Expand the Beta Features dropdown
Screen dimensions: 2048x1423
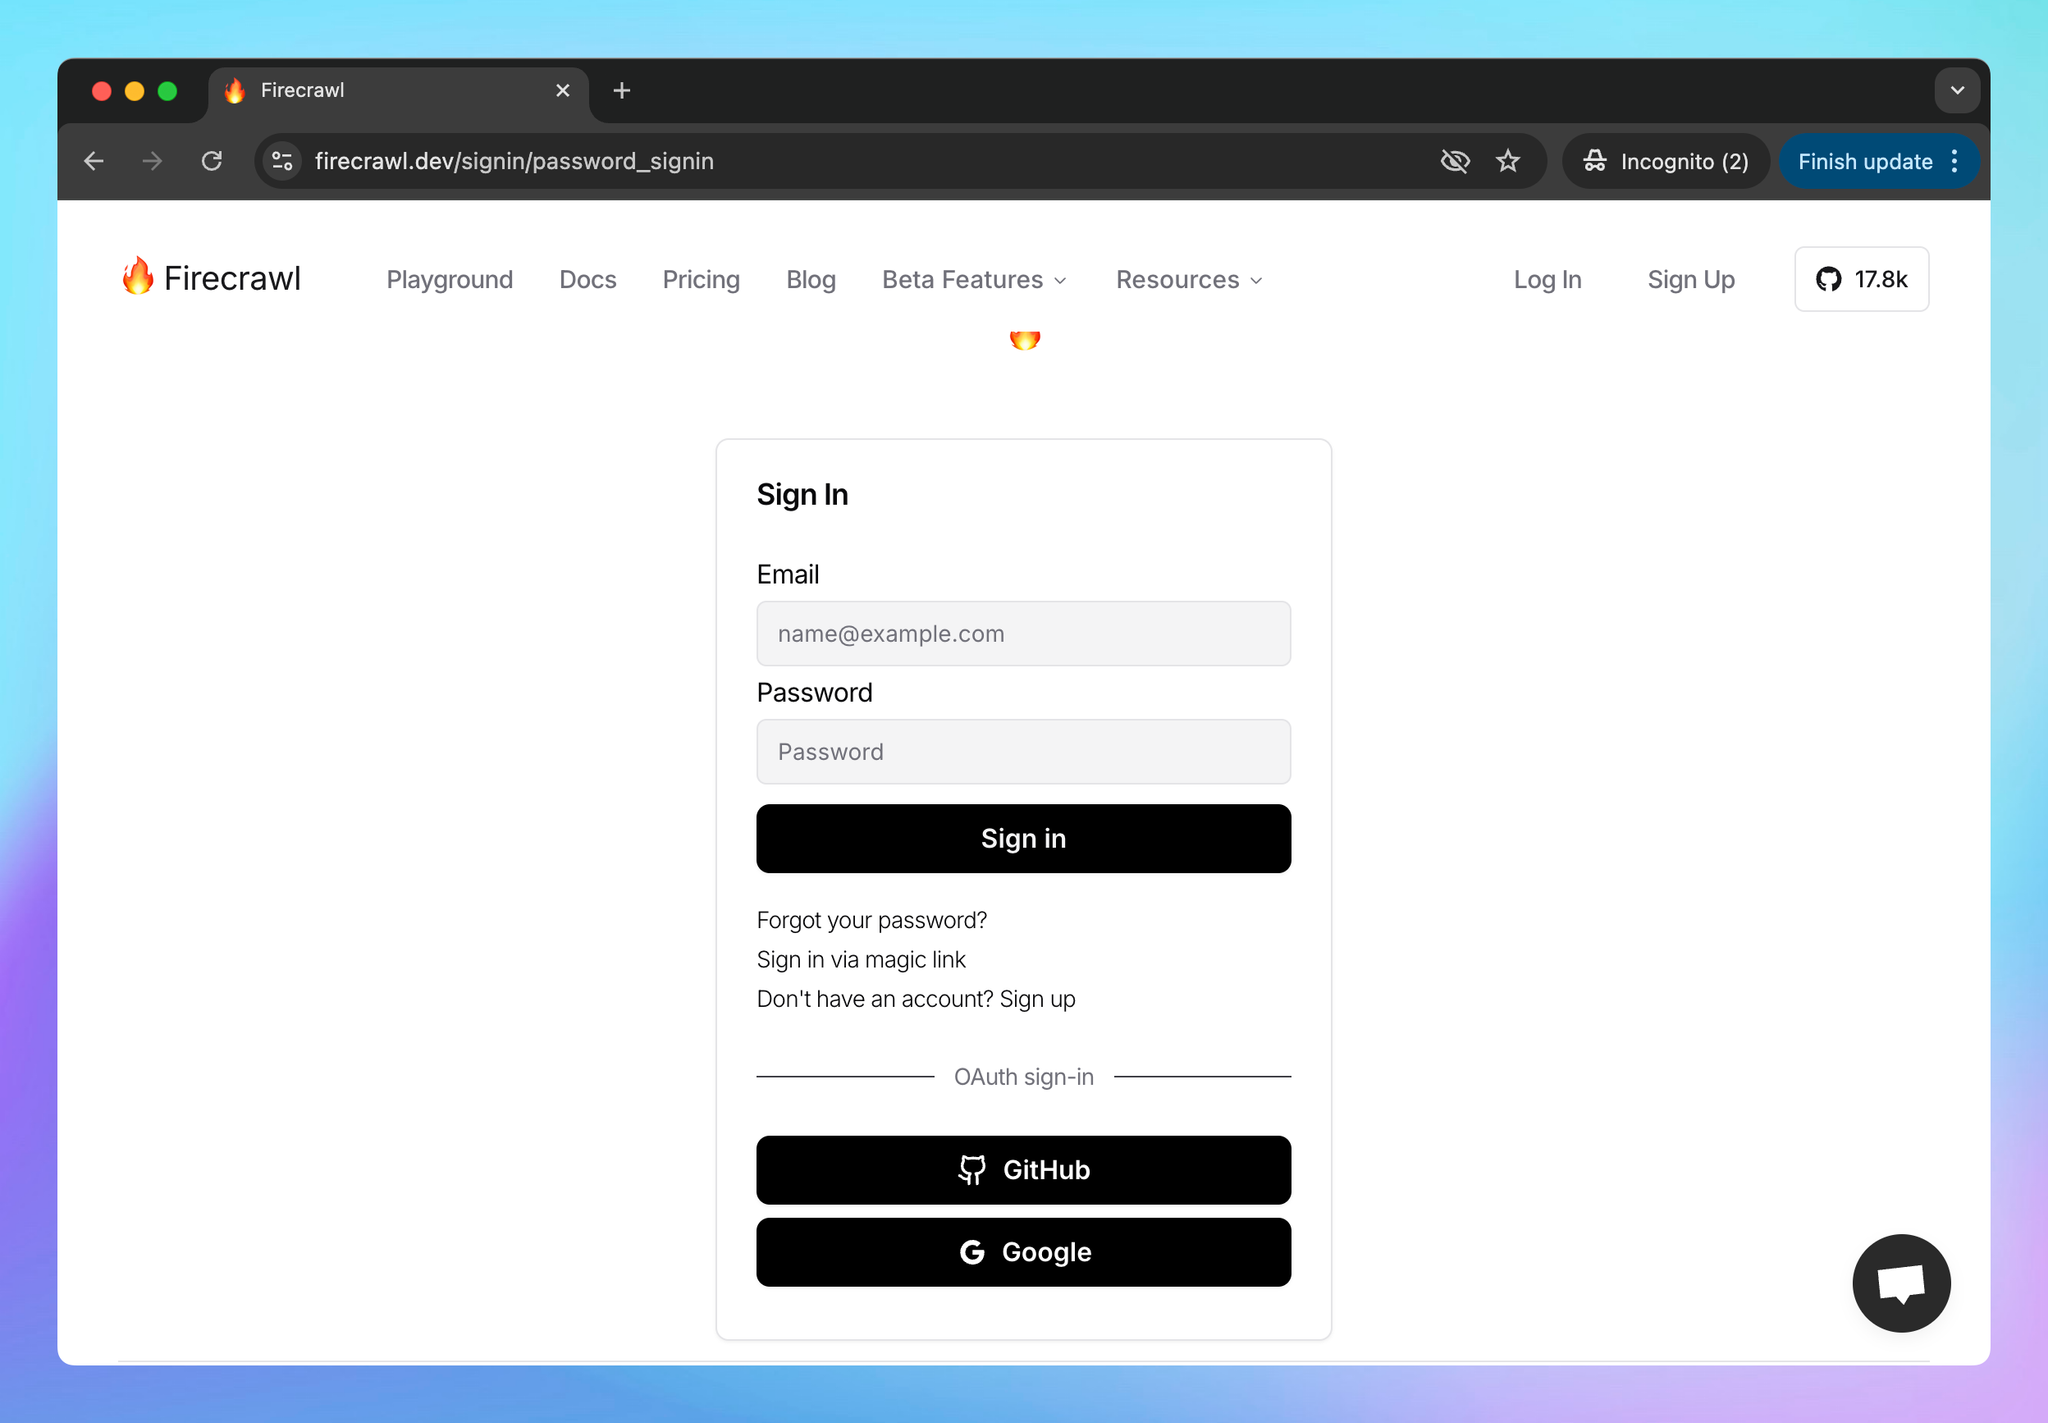pos(975,279)
